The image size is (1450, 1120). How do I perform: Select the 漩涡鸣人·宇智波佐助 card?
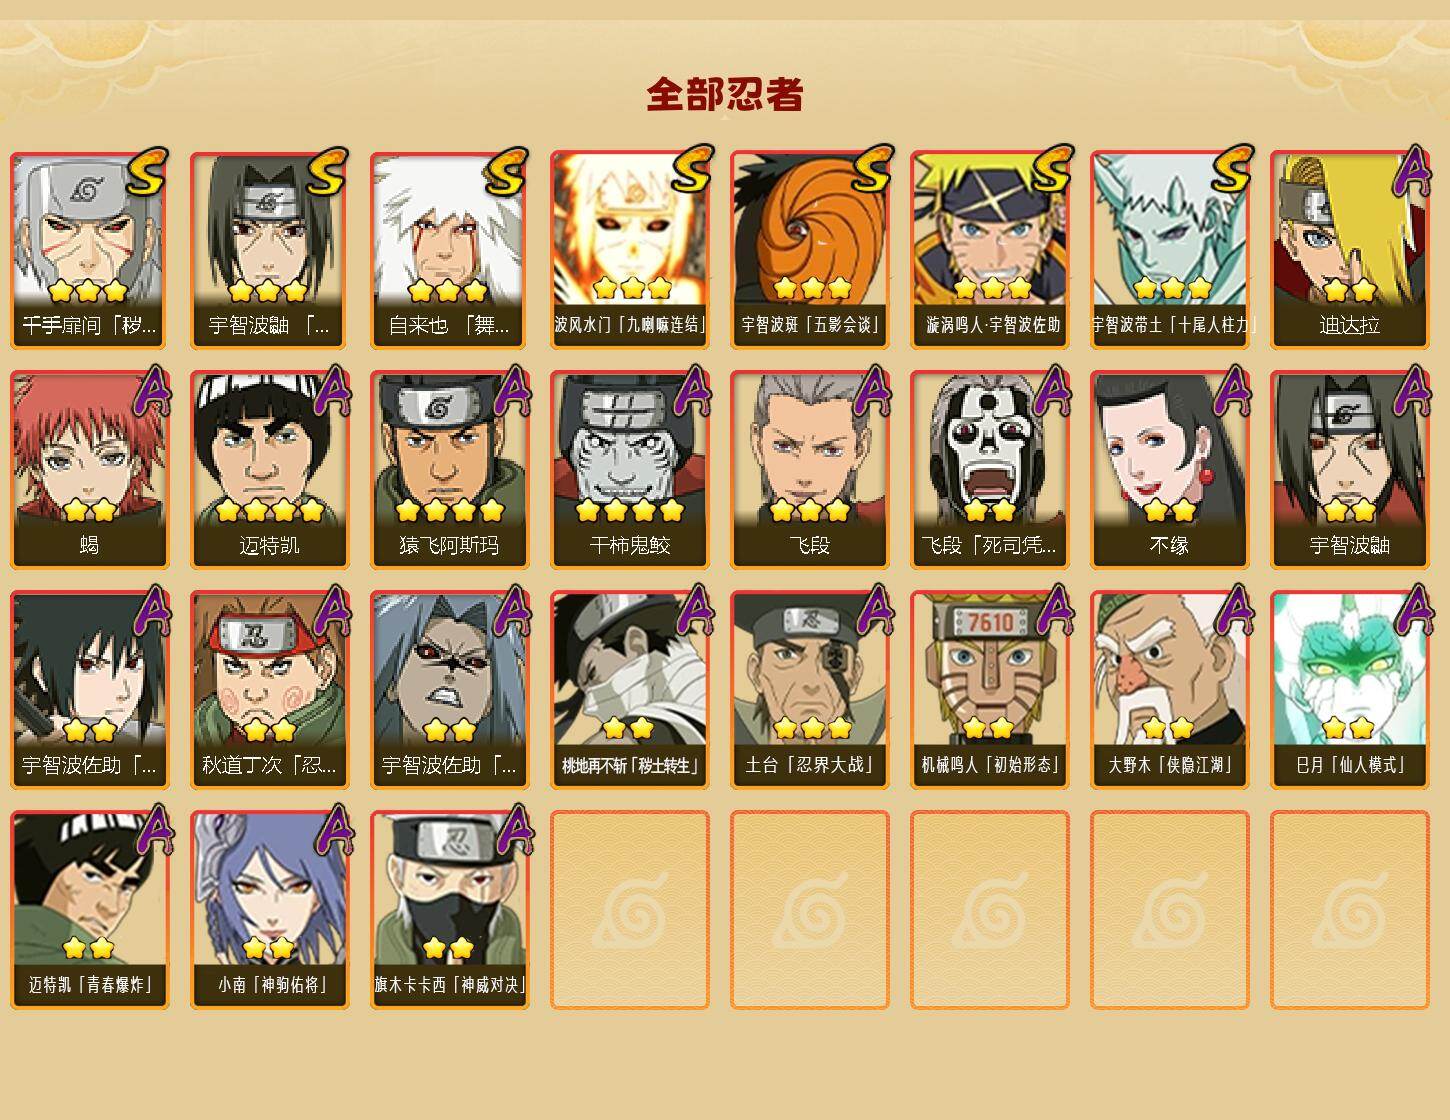click(989, 250)
